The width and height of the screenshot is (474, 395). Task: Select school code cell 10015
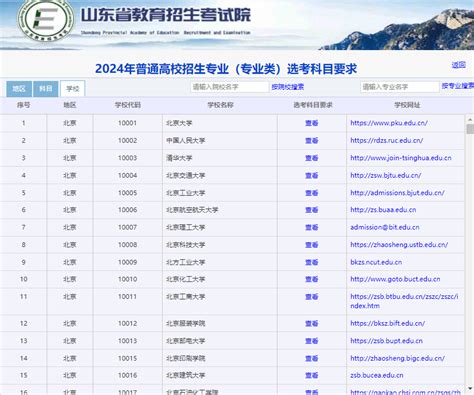[x=127, y=358]
